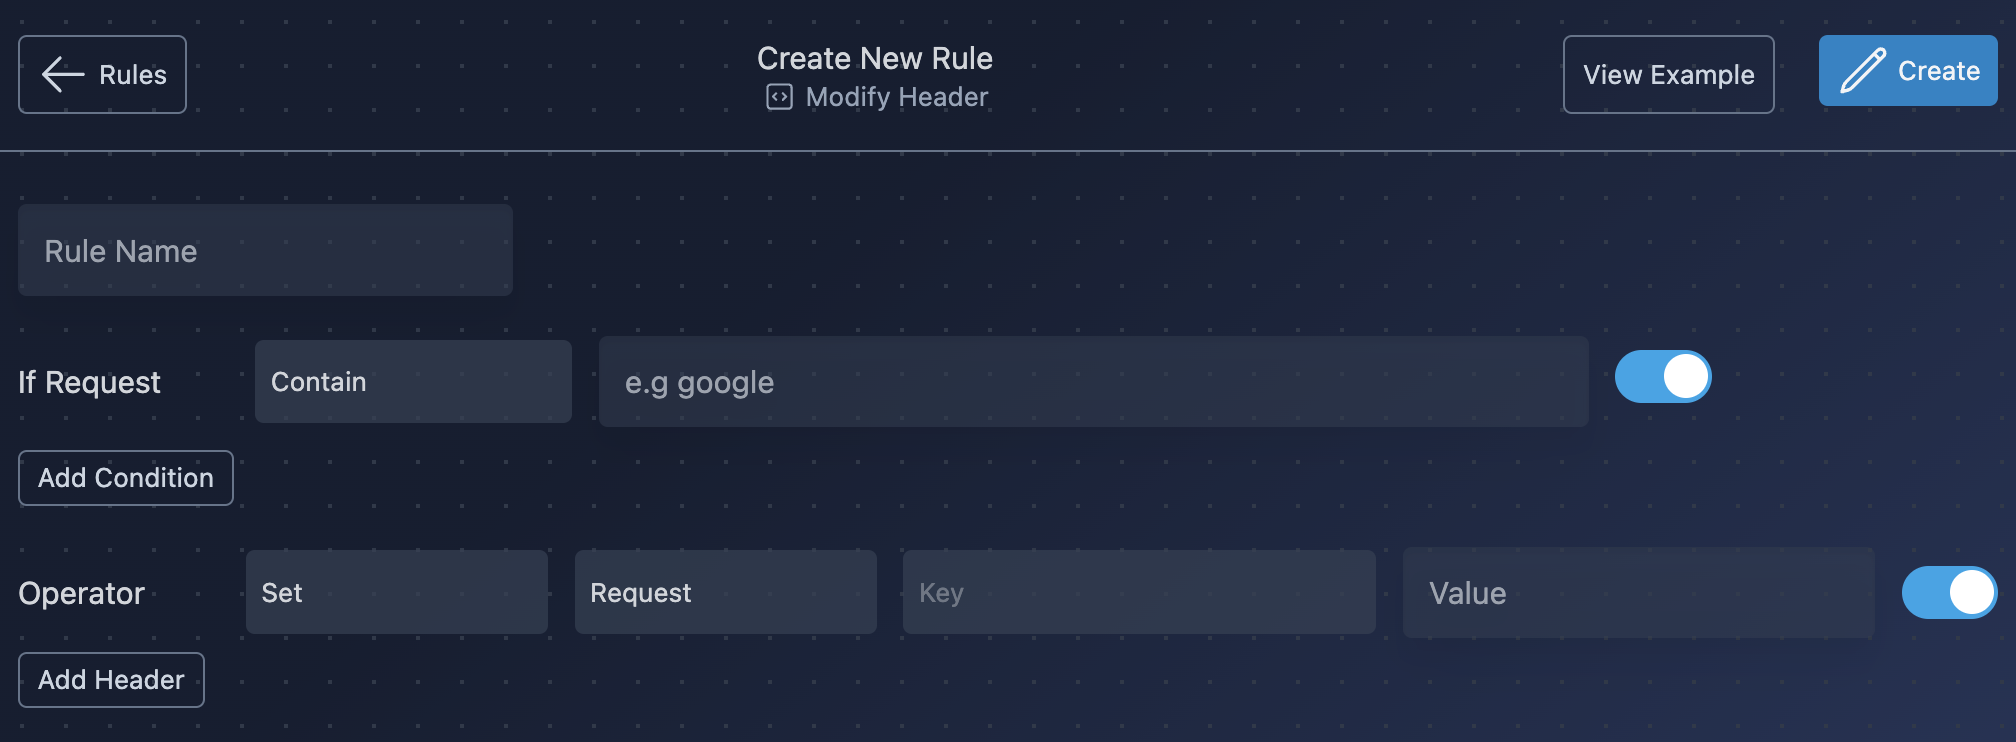The image size is (2016, 742).
Task: Click the If Request label
Action: pyautogui.click(x=89, y=382)
